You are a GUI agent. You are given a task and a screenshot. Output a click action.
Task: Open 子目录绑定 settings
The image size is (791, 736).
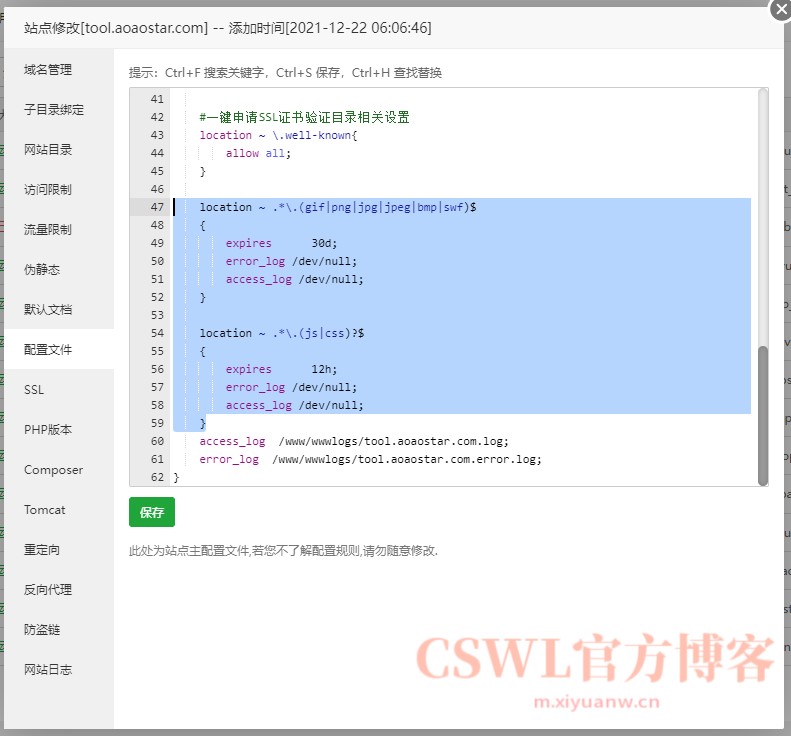(x=54, y=110)
